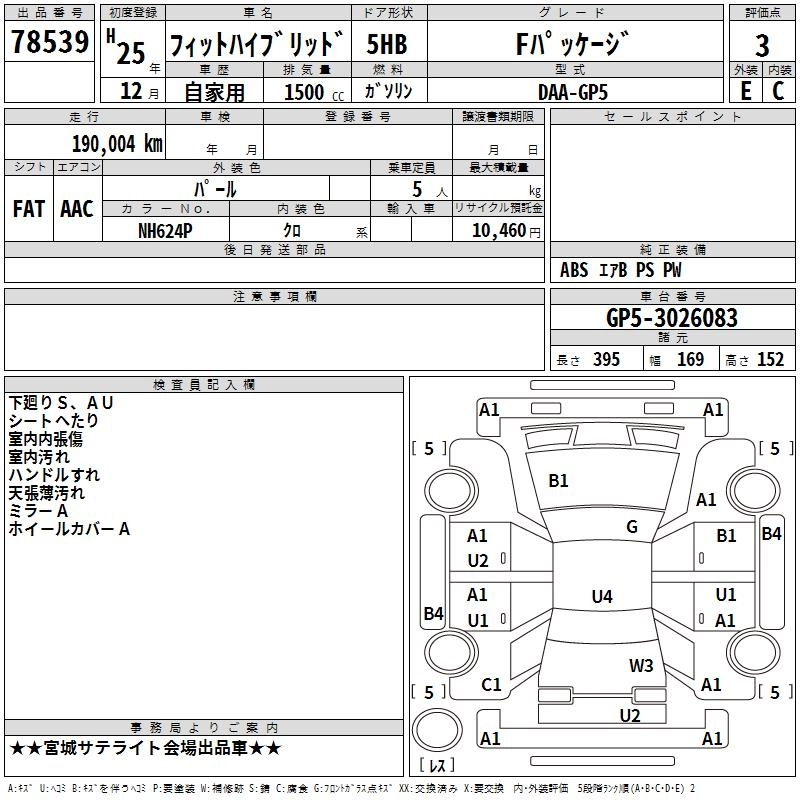Select the U4 roof dent mark
Viewport: 800px width, 800px height.
tap(602, 596)
